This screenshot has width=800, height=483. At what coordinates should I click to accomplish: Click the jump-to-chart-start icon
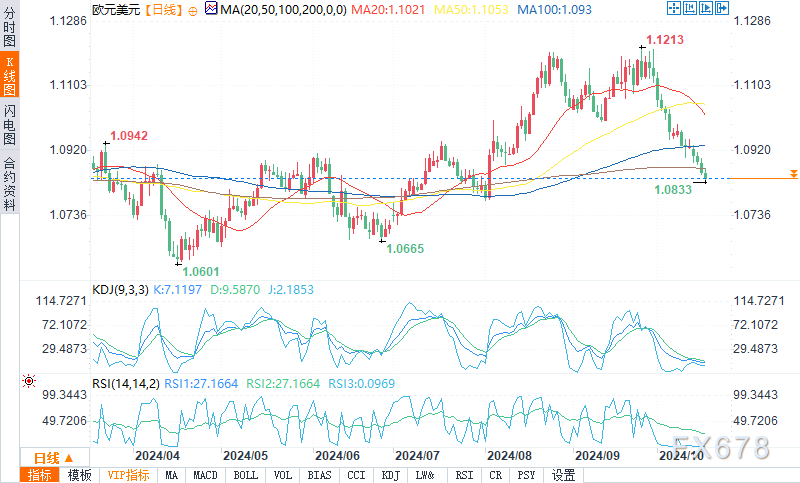point(690,8)
